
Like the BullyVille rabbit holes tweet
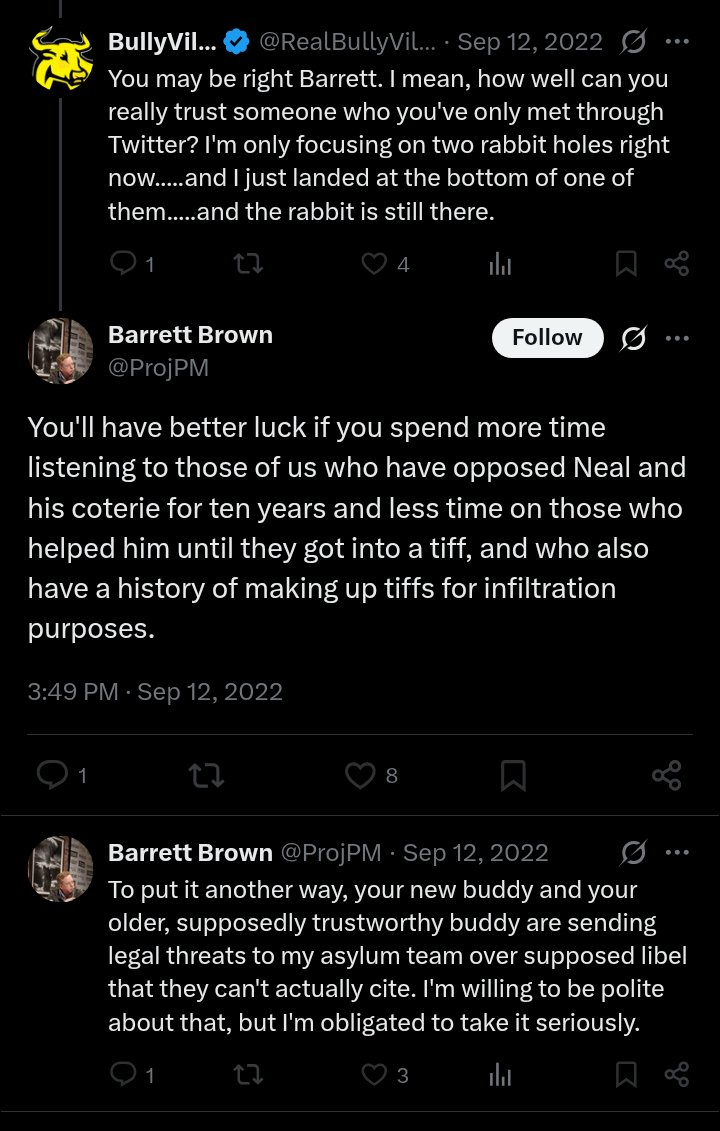pyautogui.click(x=374, y=264)
